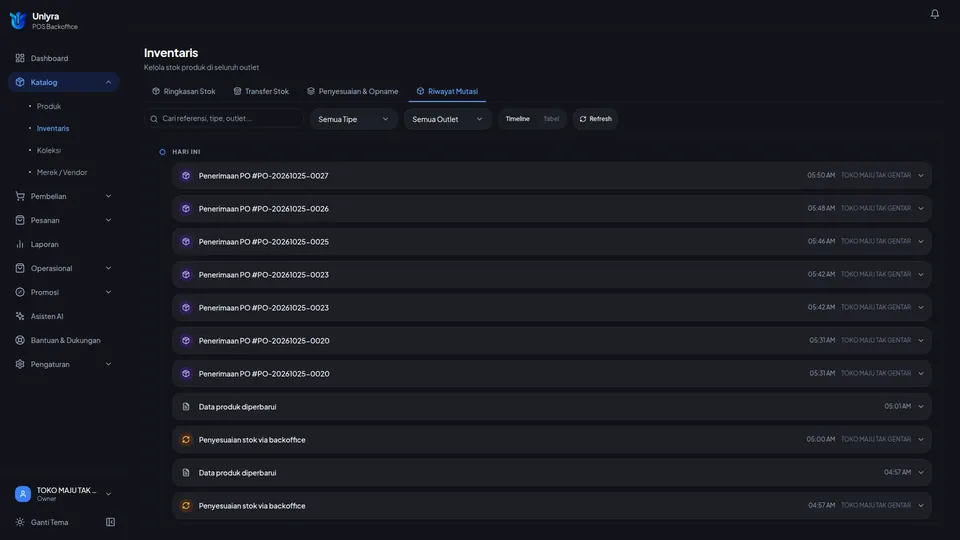Open the Penyesuaian & Opname tab
This screenshot has width=960, height=540.
tap(353, 91)
